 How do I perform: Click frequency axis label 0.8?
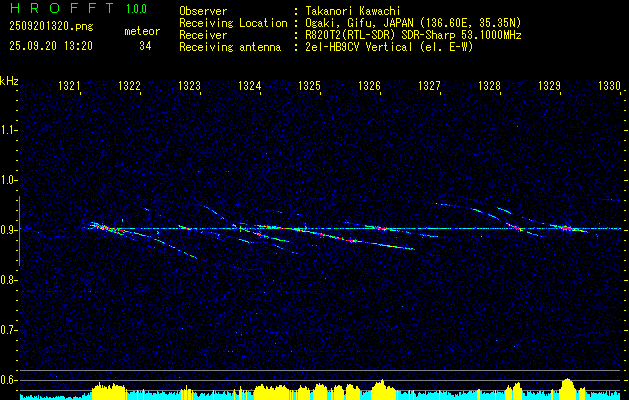pyautogui.click(x=8, y=280)
